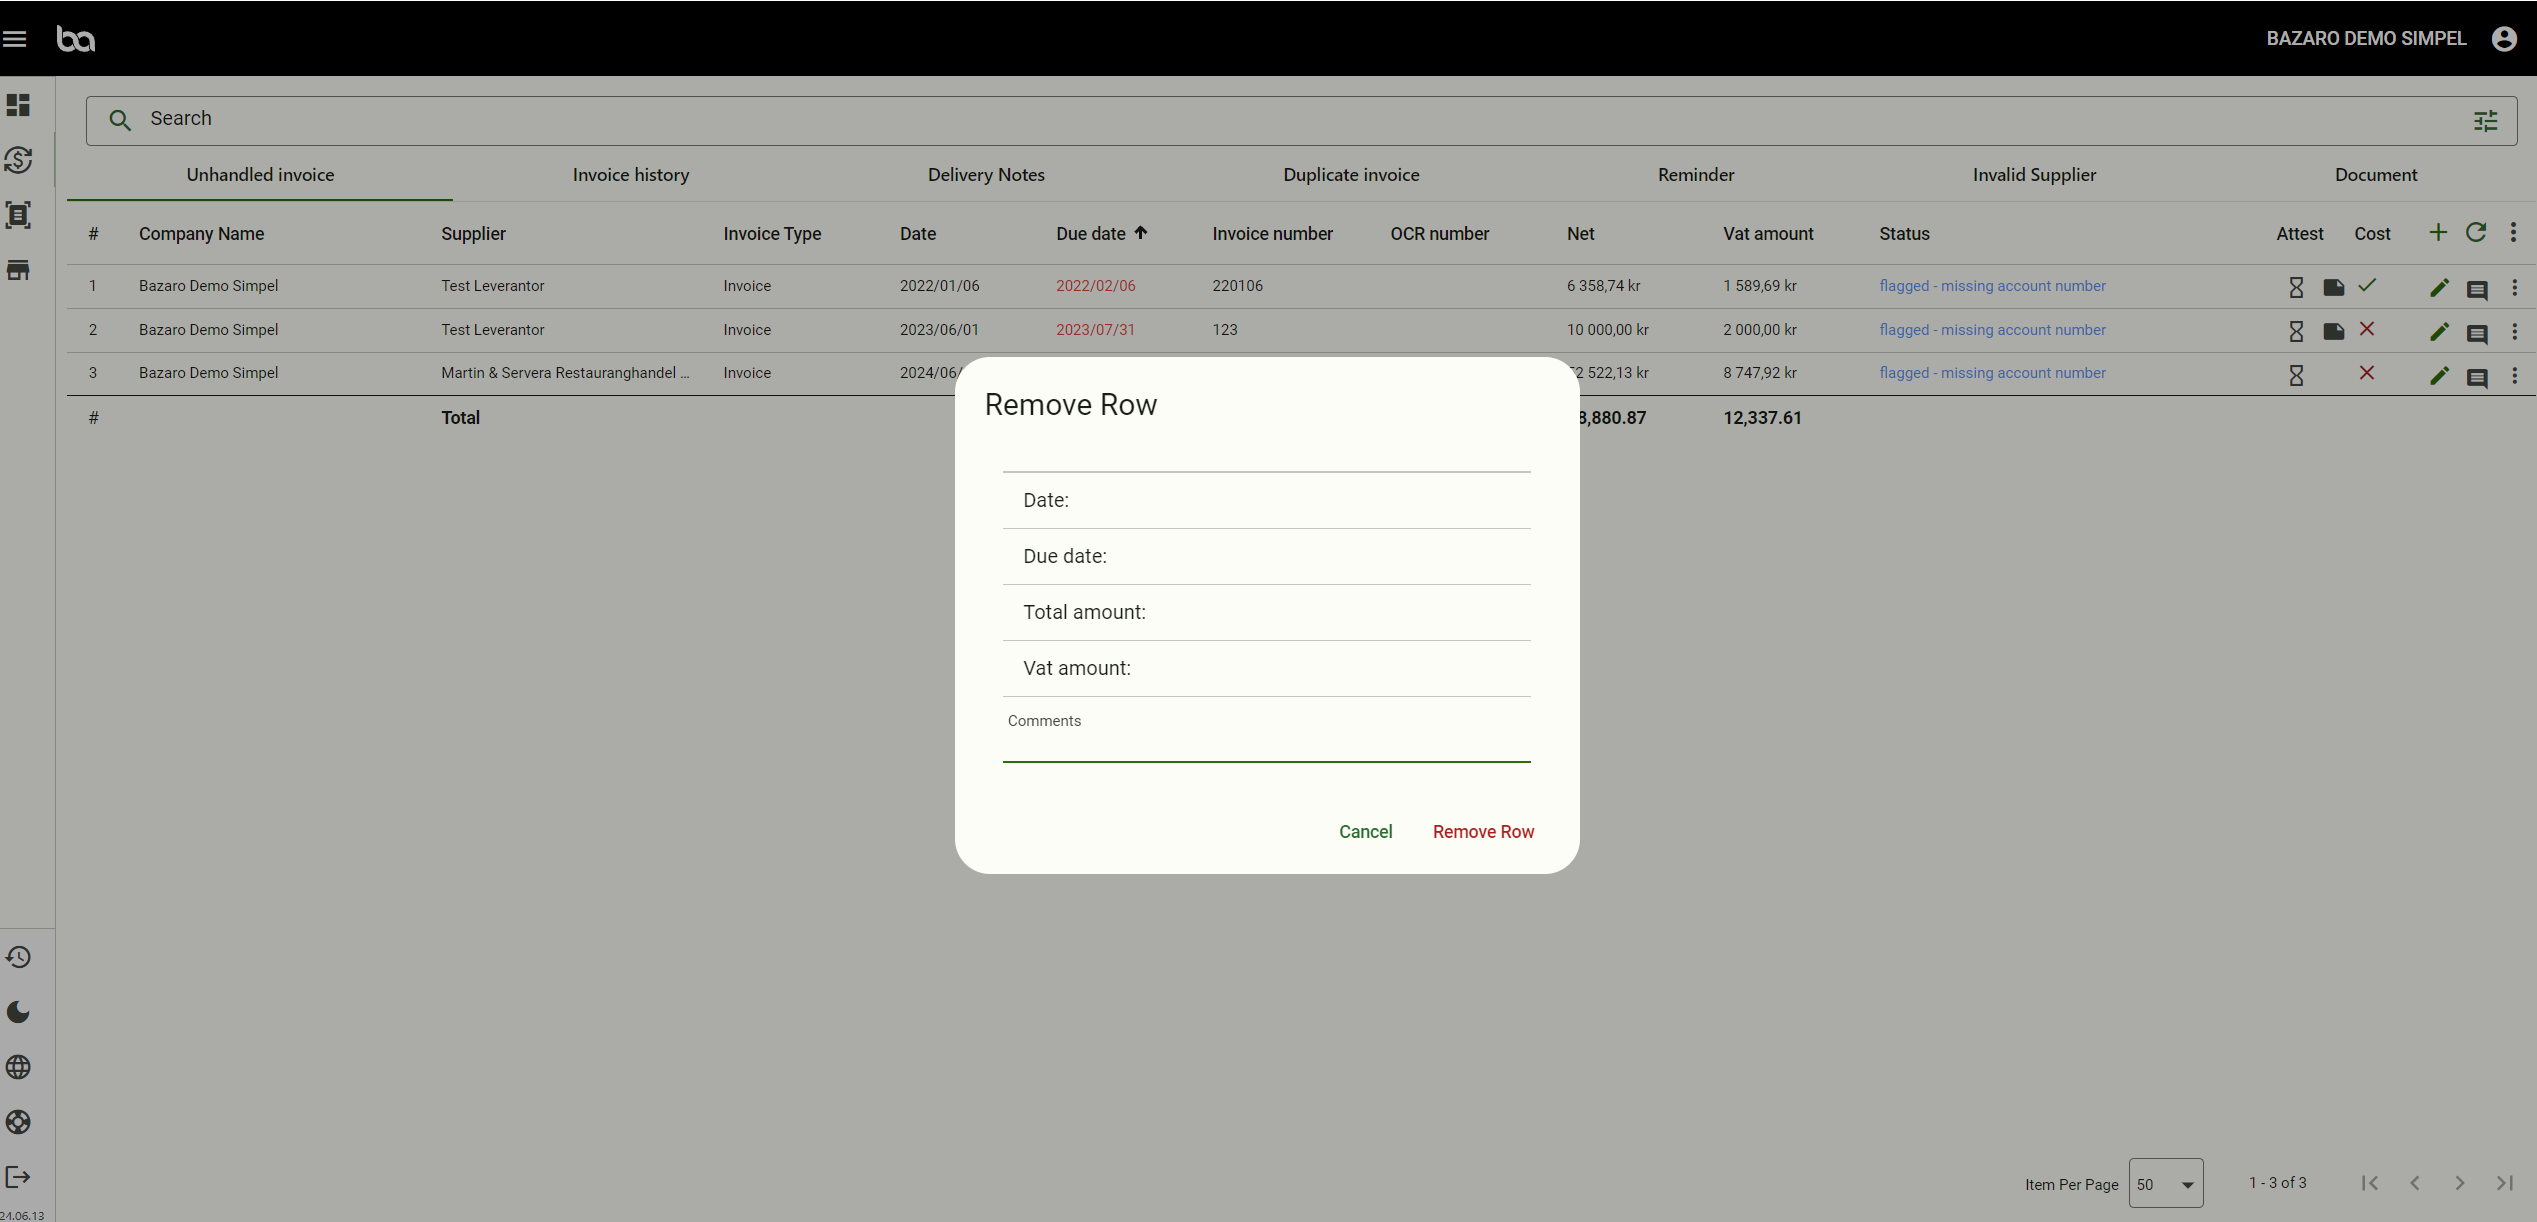Expand the Item Per Page dropdown
The width and height of the screenshot is (2537, 1222).
click(2166, 1184)
